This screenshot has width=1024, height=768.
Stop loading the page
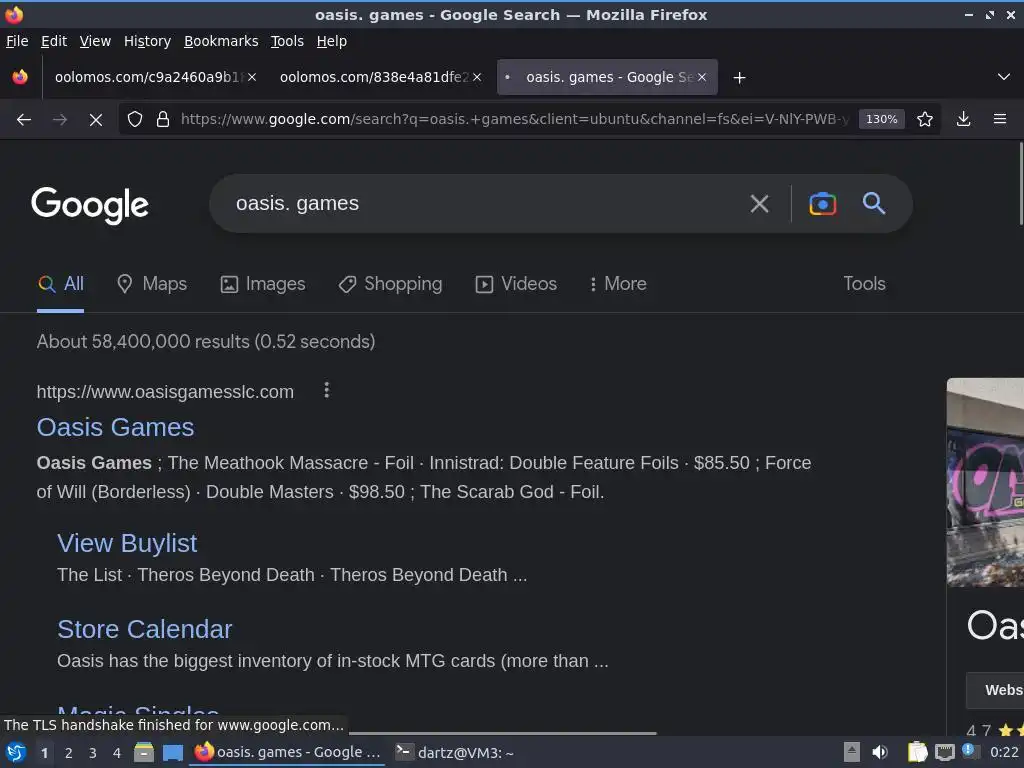click(95, 120)
